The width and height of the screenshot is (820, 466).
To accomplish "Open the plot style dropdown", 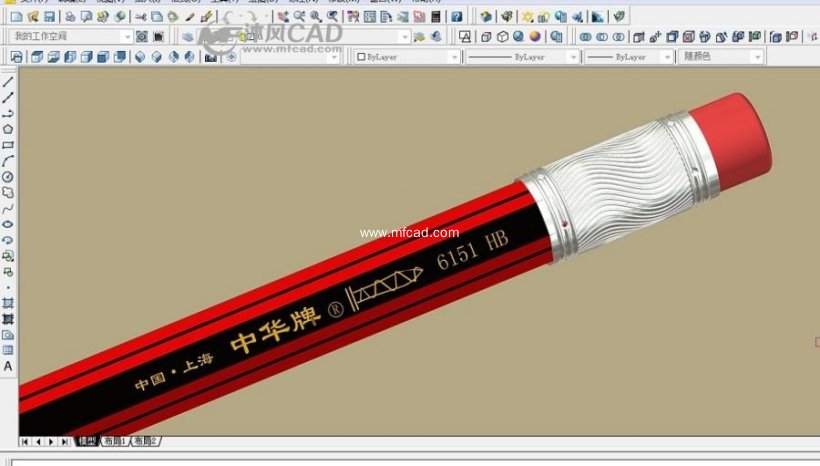I will (x=757, y=56).
